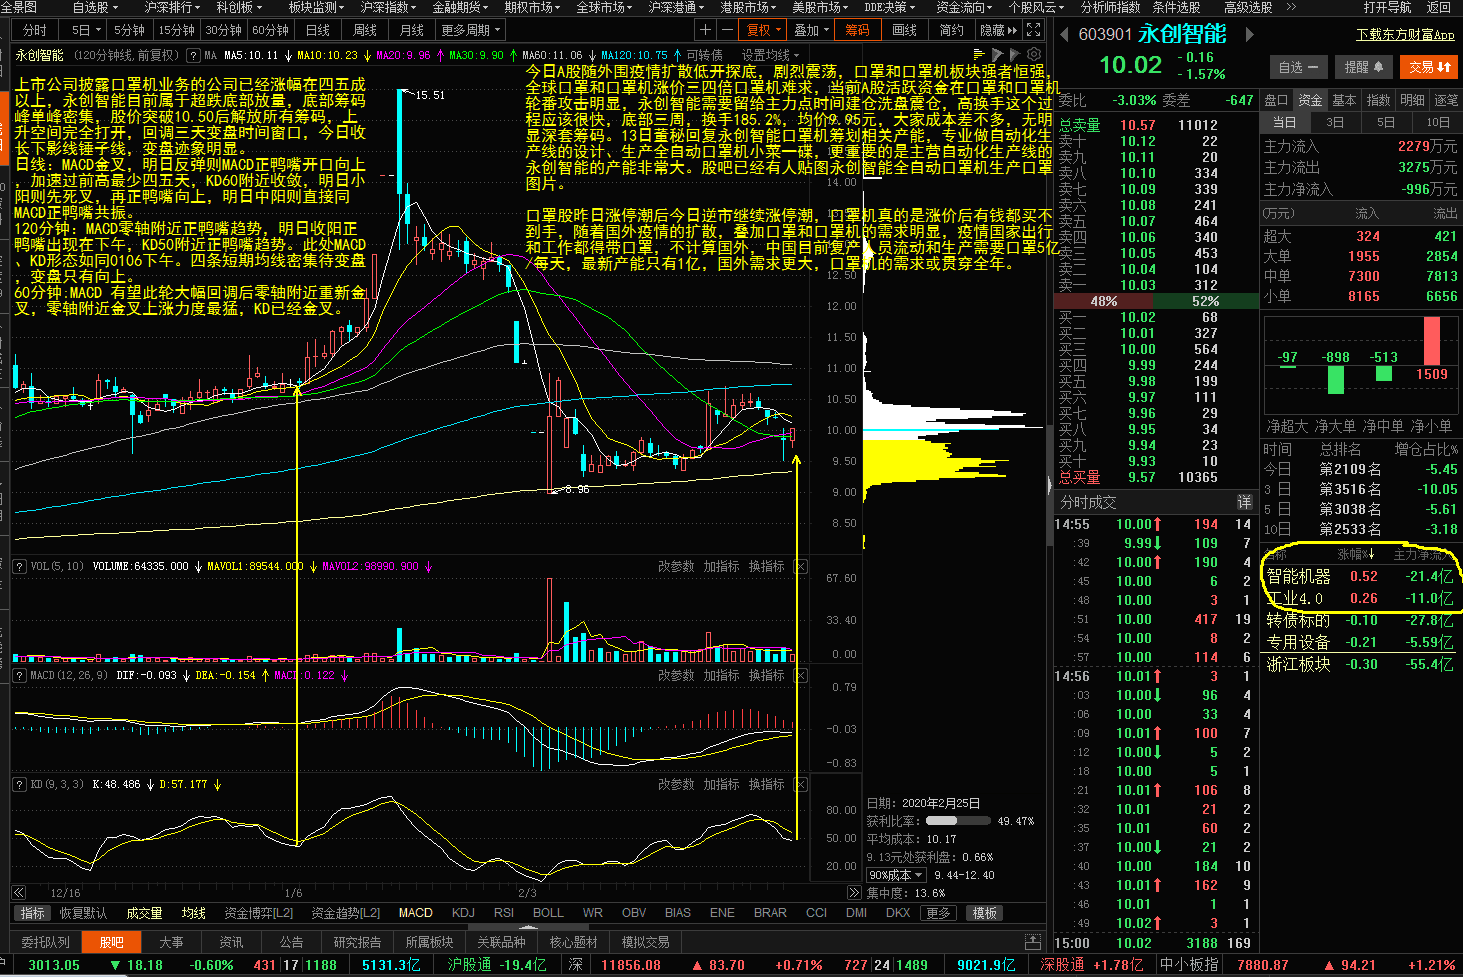Open the MACD indicator help question mark
1463x977 pixels.
[x=19, y=675]
